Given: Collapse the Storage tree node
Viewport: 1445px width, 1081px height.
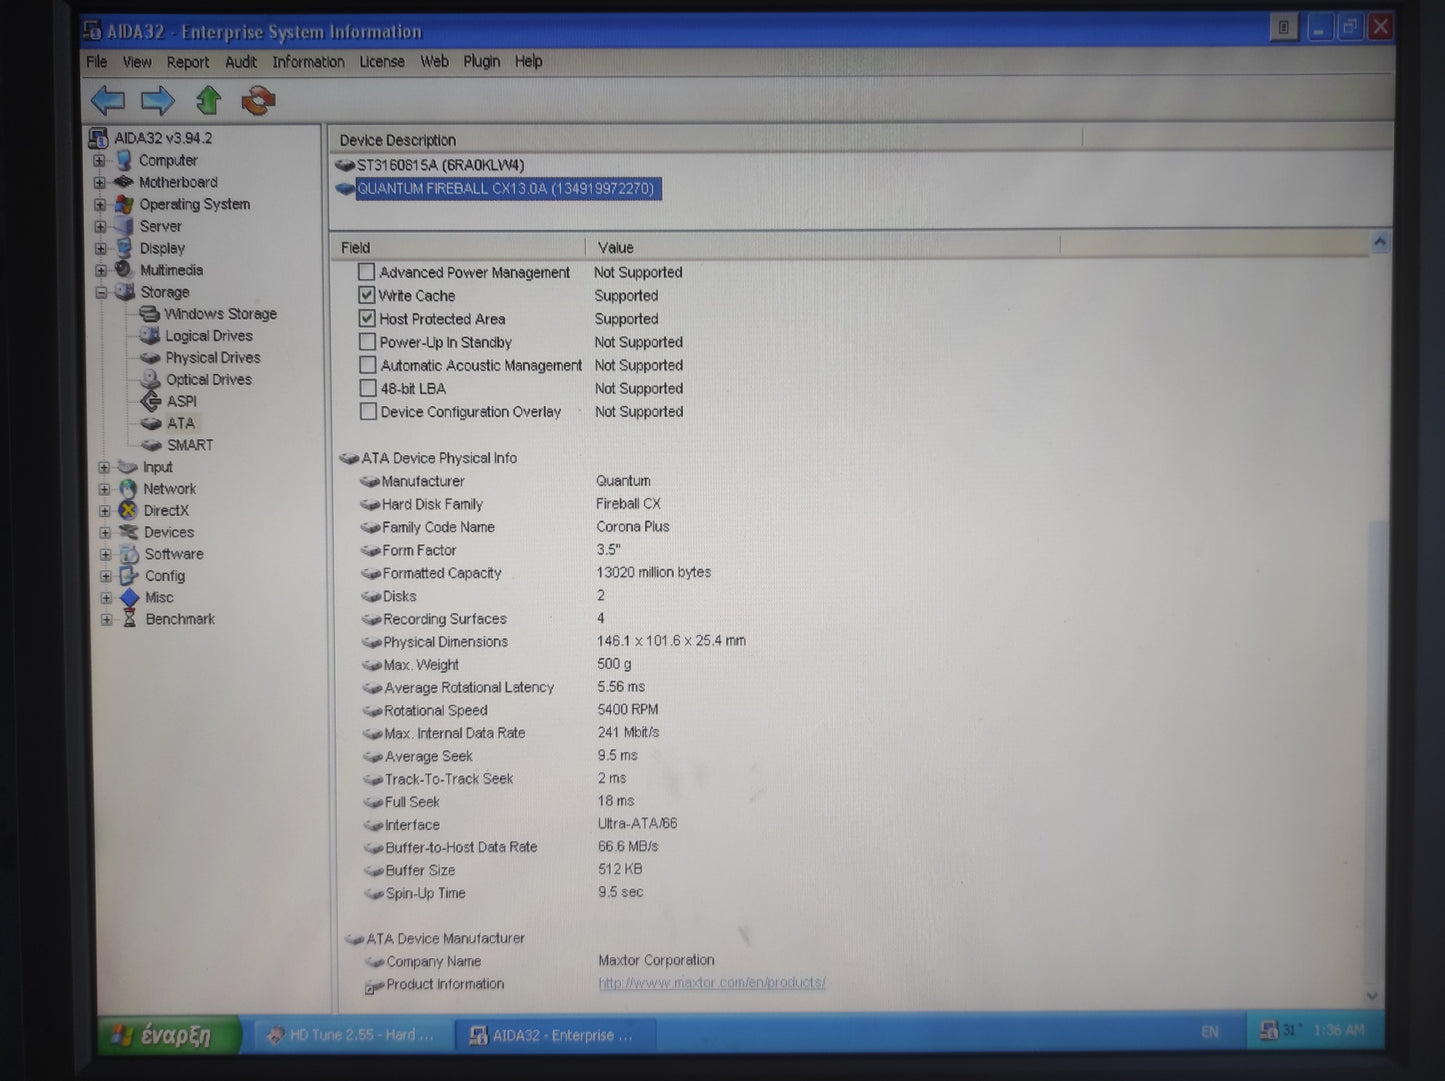Looking at the screenshot, I should (101, 292).
